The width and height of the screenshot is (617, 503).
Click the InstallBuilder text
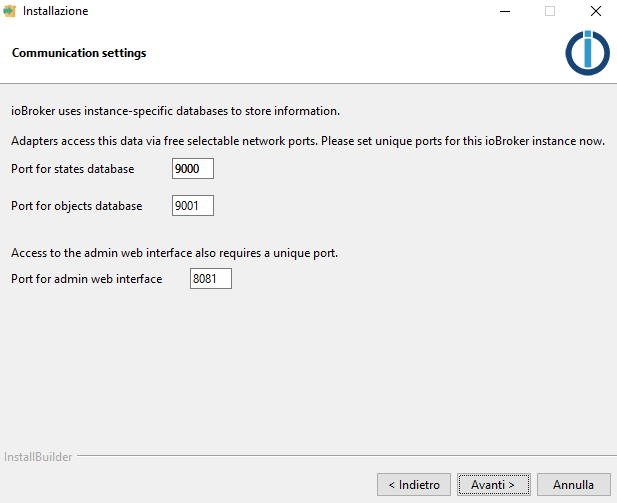(38, 457)
